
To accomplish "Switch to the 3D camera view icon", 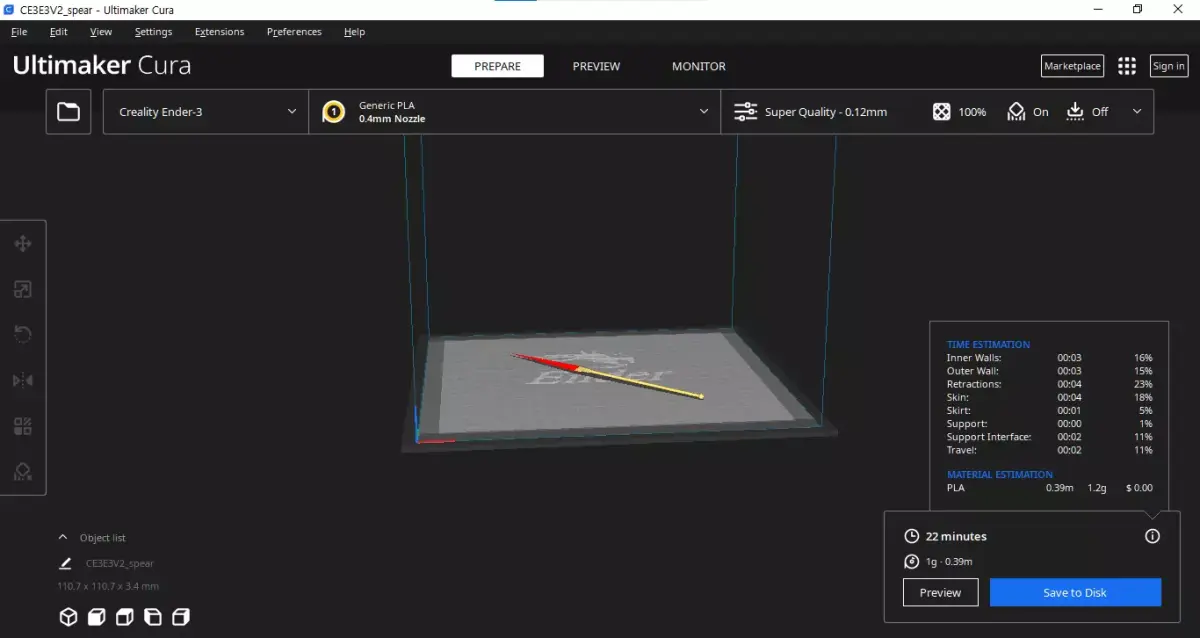I will [68, 617].
